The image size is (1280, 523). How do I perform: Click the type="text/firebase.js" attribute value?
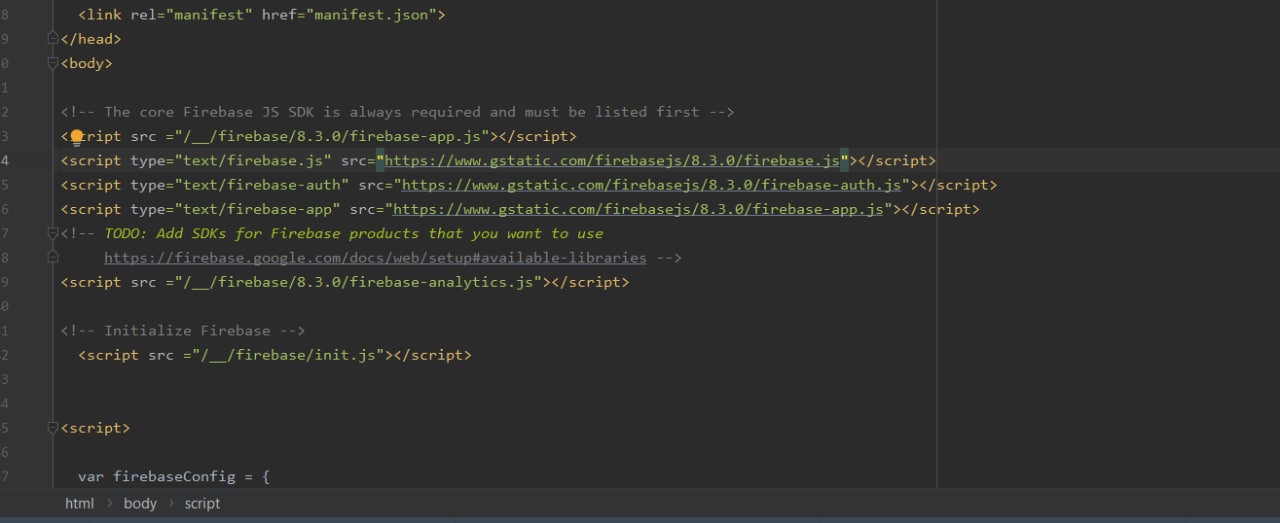click(253, 160)
